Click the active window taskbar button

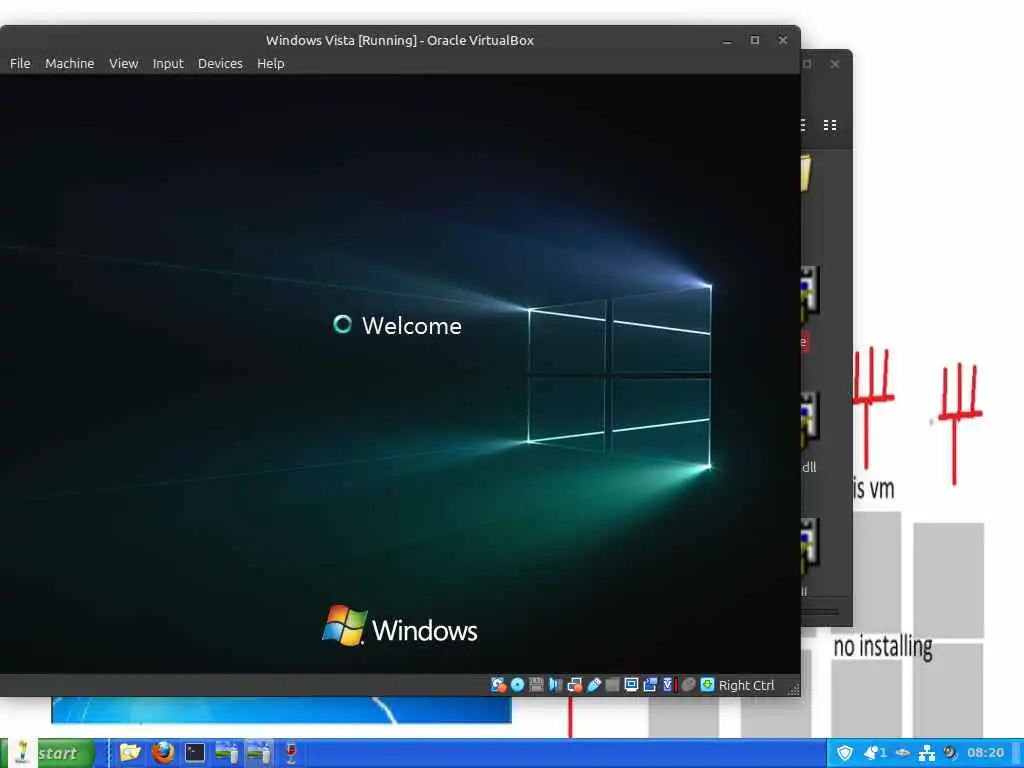point(259,753)
